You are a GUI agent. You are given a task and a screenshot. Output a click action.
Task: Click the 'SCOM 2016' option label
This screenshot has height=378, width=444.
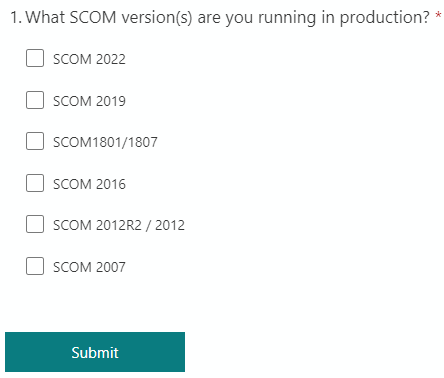click(x=89, y=184)
